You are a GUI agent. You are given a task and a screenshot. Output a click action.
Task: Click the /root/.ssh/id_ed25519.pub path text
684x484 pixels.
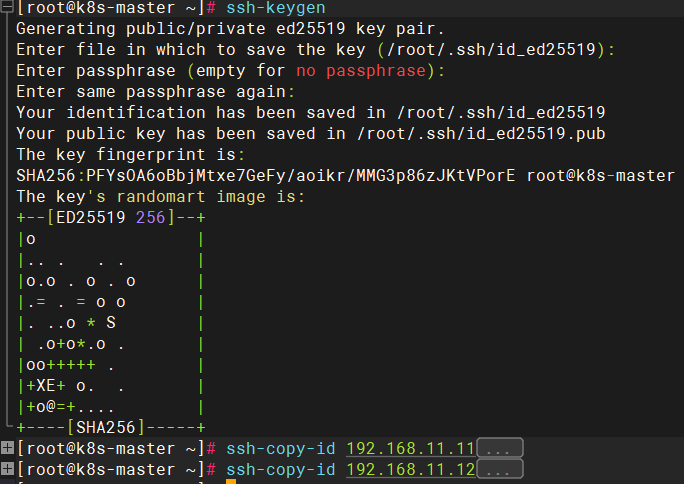click(x=481, y=133)
